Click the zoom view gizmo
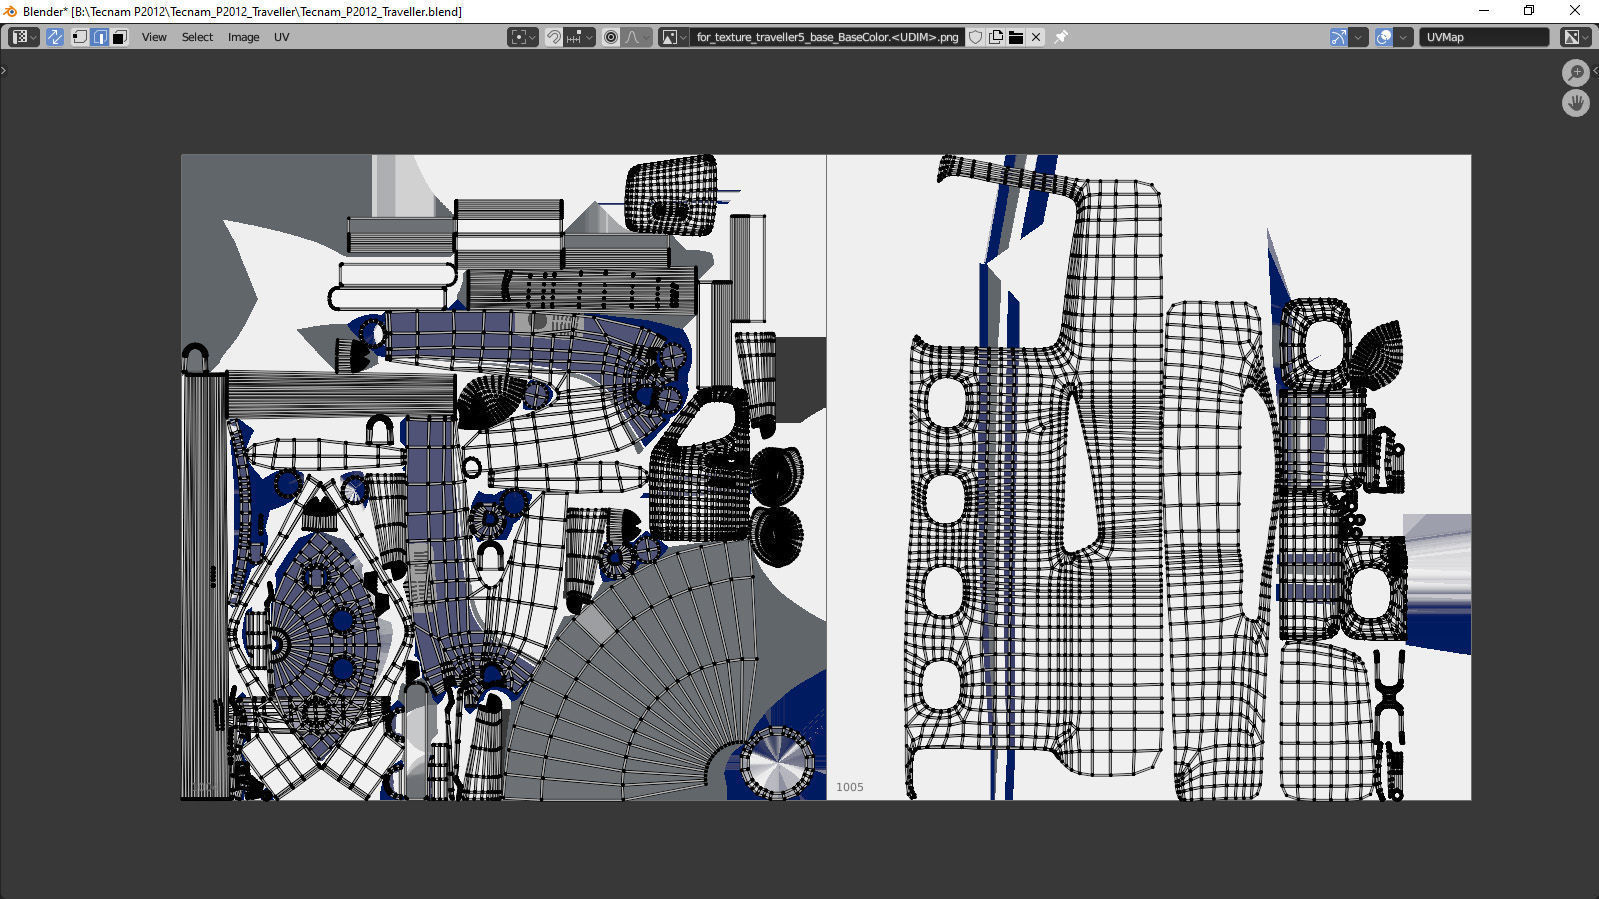Viewport: 1599px width, 899px height. [x=1576, y=73]
